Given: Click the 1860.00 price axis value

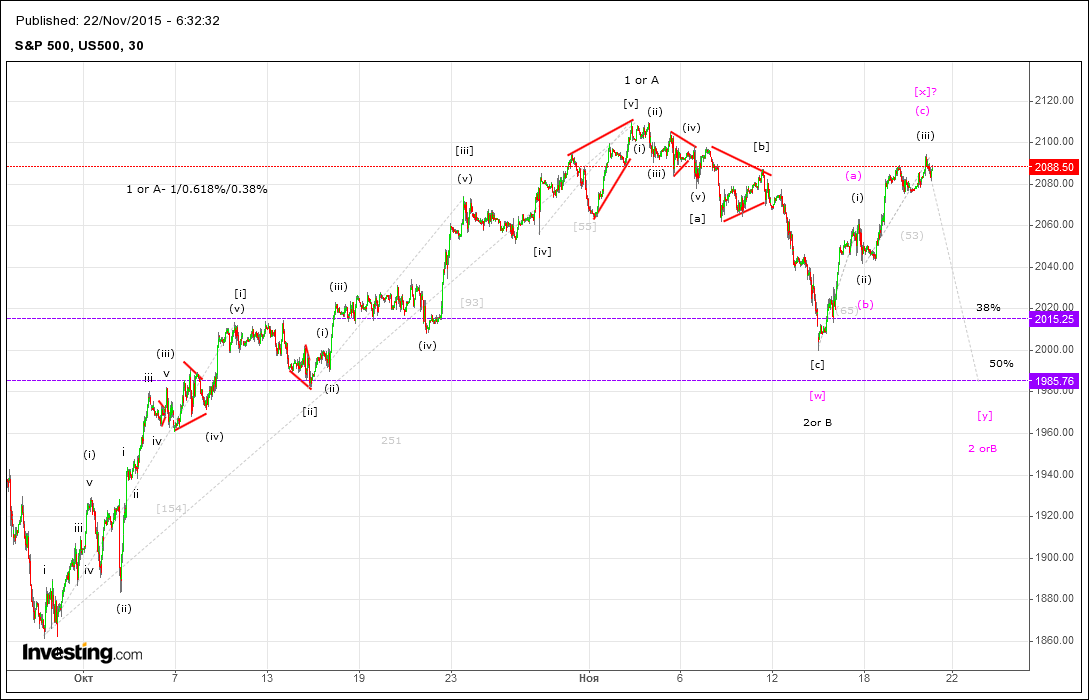Looking at the screenshot, I should click(1055, 640).
